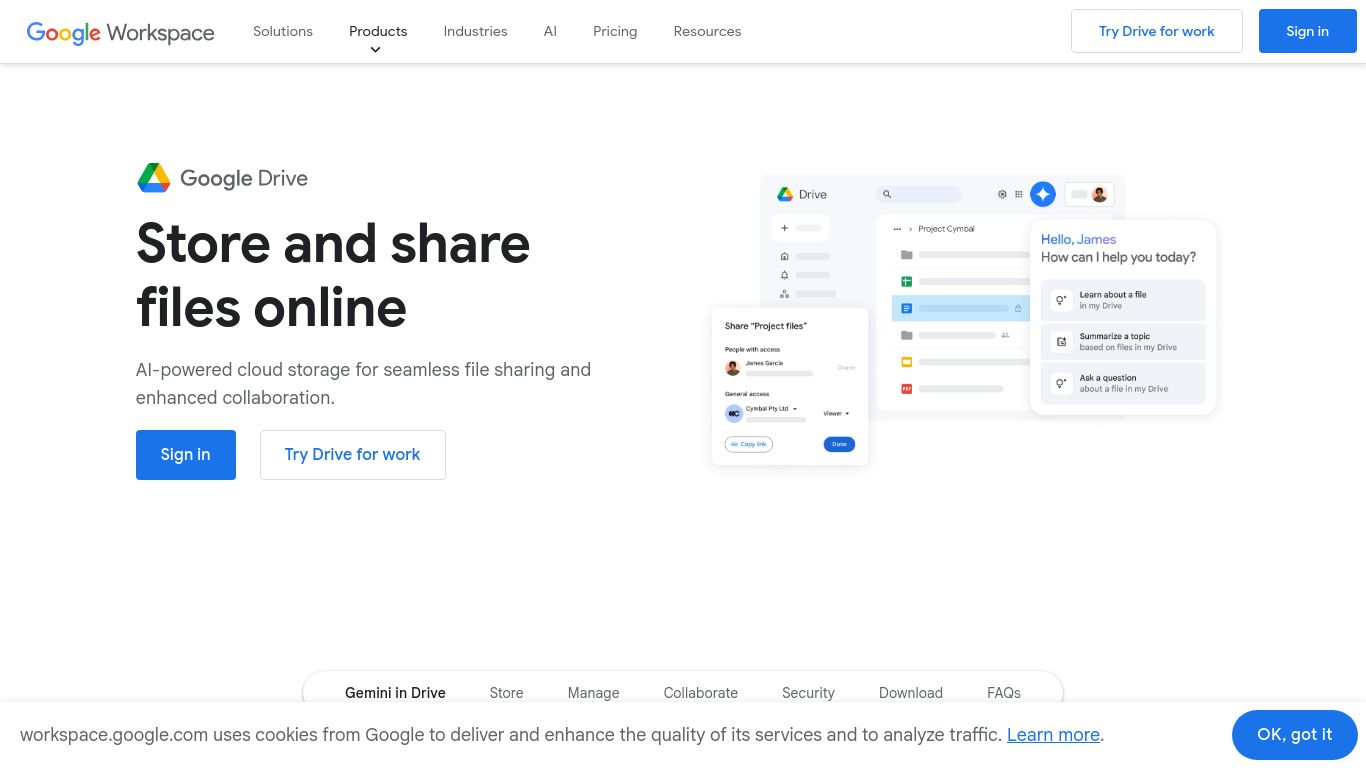The width and height of the screenshot is (1366, 768).
Task: Click Sign in in the top header
Action: (1307, 31)
